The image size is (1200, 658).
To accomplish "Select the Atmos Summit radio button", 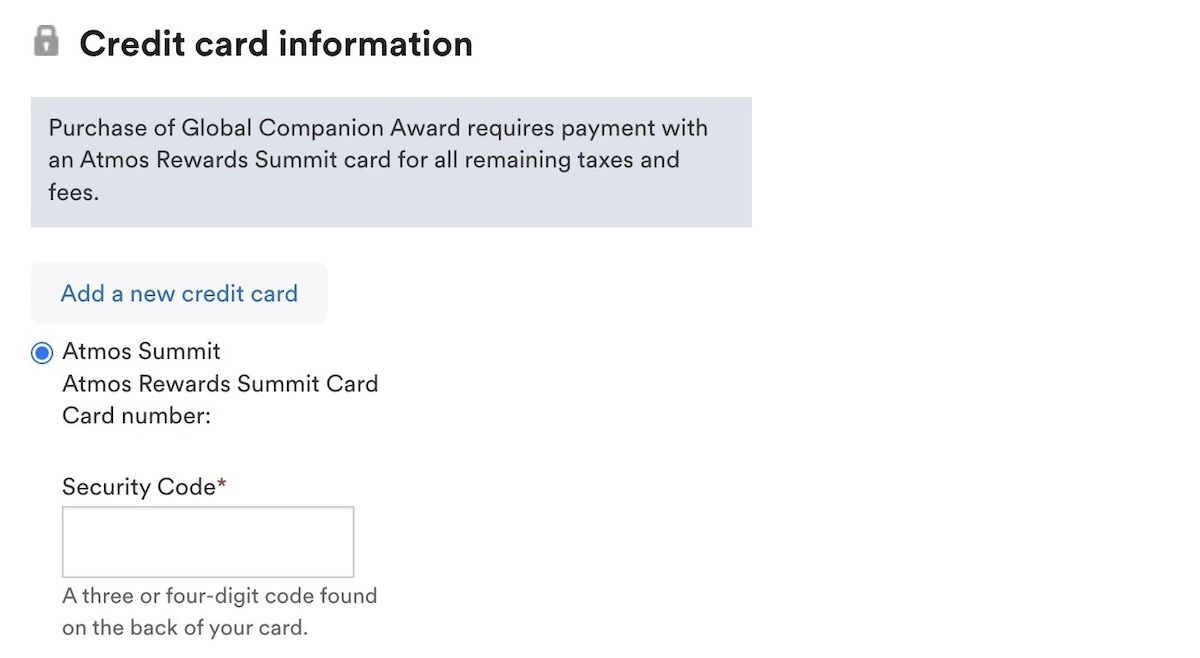I will [42, 353].
